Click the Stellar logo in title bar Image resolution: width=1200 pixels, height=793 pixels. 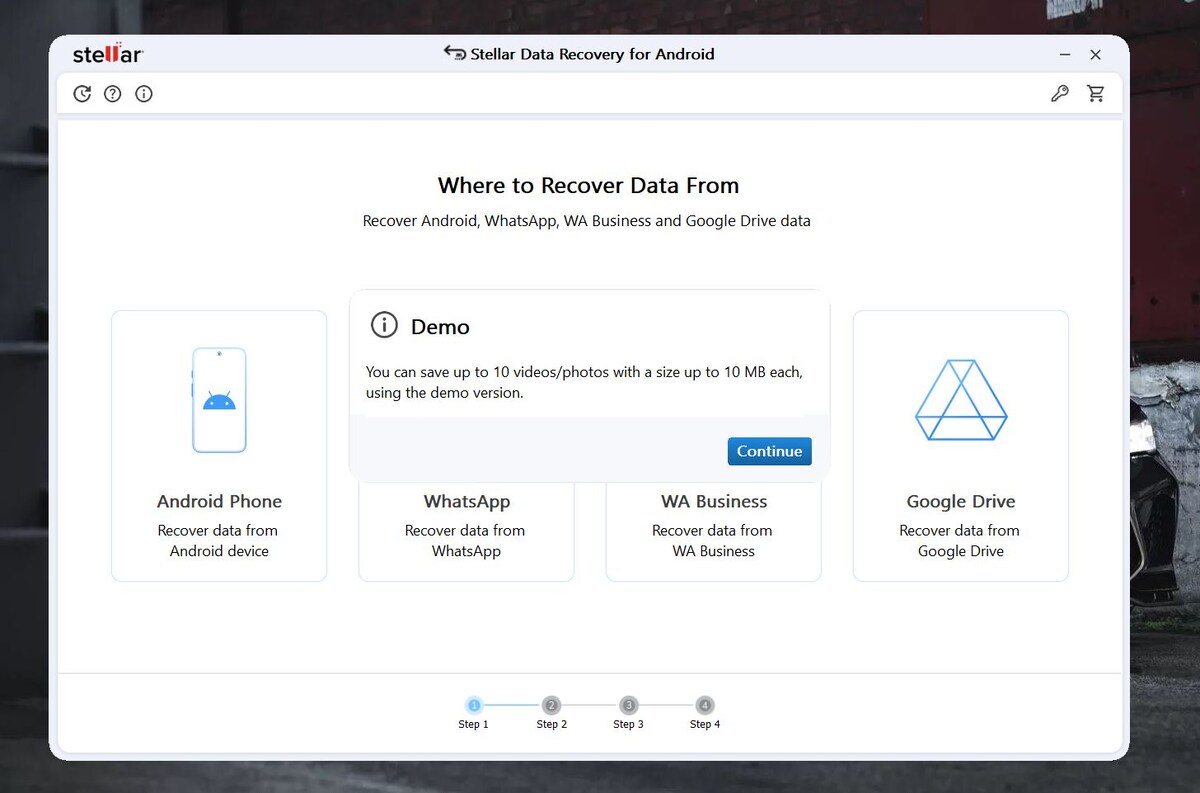point(107,54)
